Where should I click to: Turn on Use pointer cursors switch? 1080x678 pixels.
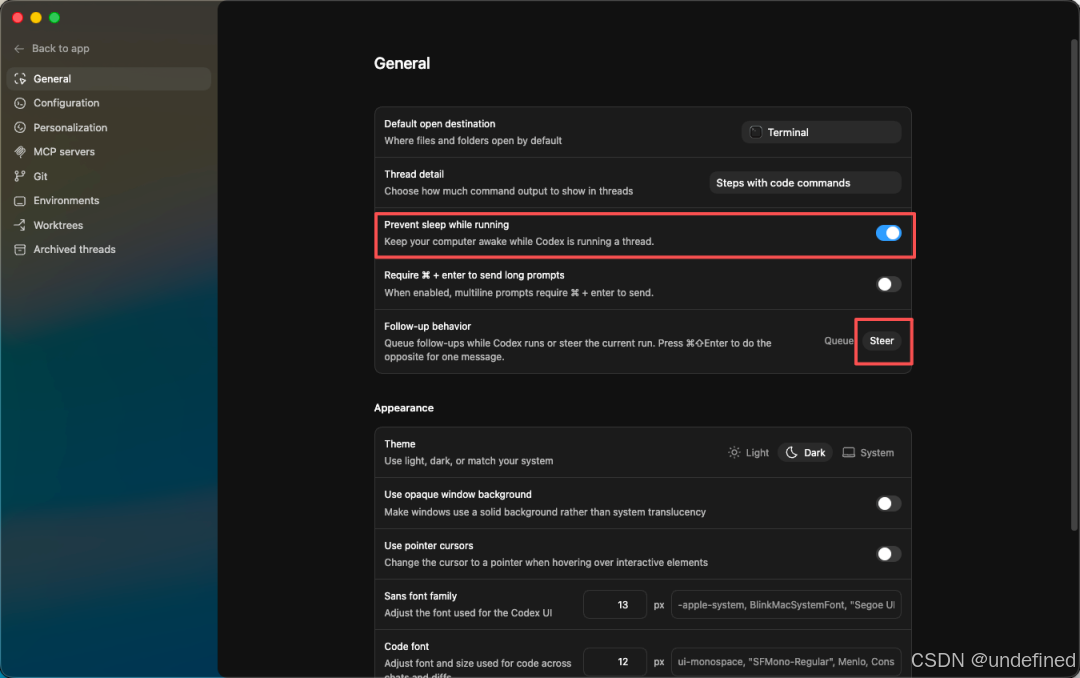coord(888,554)
